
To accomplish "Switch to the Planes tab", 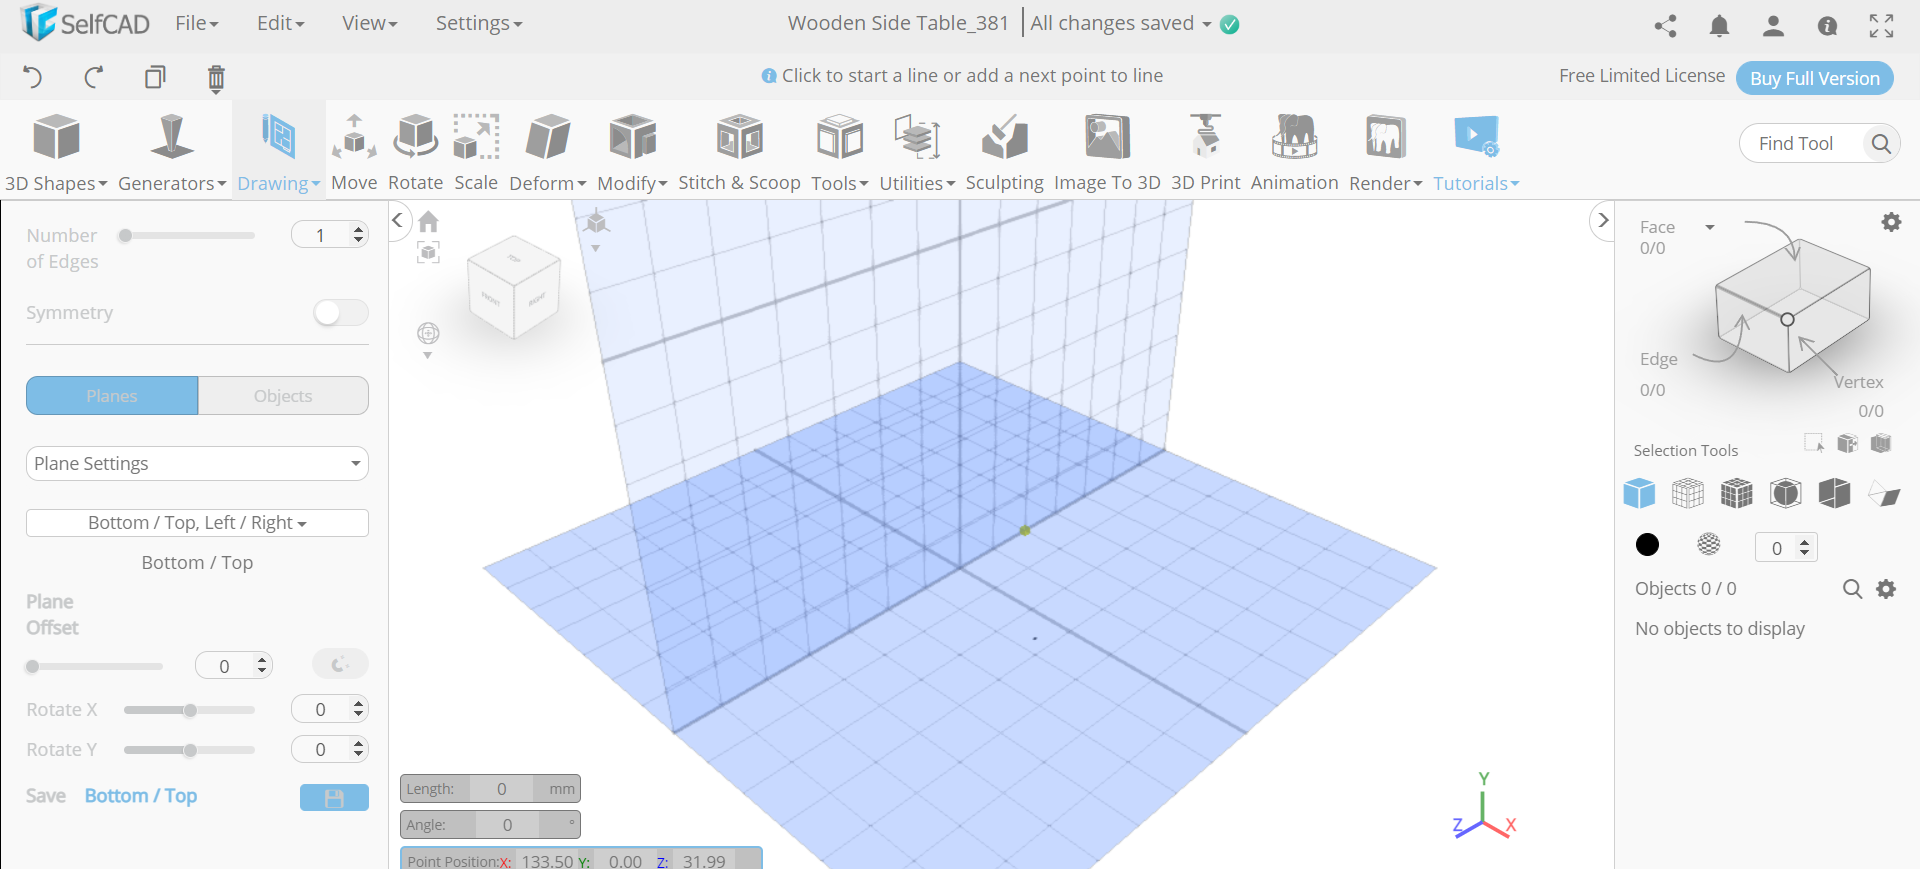I will [x=112, y=396].
